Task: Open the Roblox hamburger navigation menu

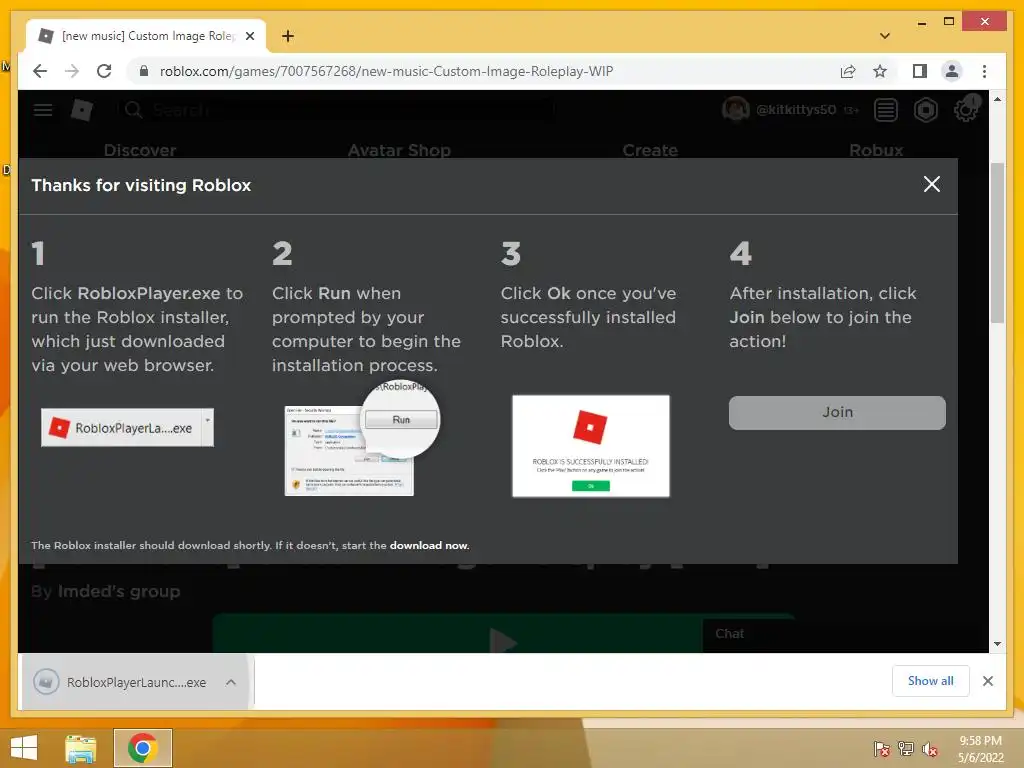Action: point(43,110)
